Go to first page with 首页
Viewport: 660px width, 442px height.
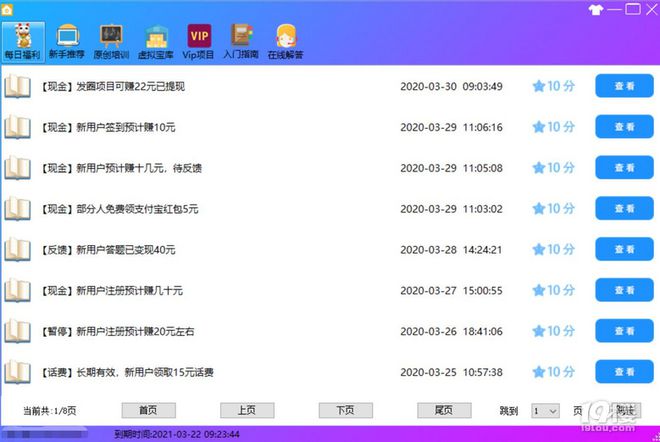coord(149,410)
